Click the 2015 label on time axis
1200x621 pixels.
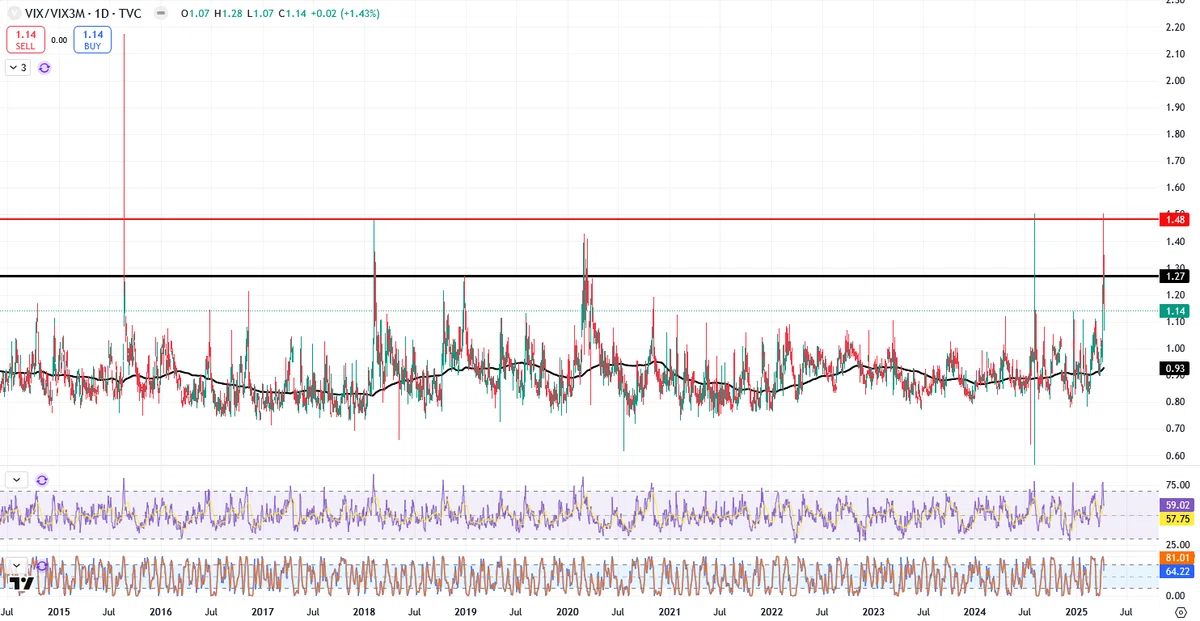pos(59,611)
